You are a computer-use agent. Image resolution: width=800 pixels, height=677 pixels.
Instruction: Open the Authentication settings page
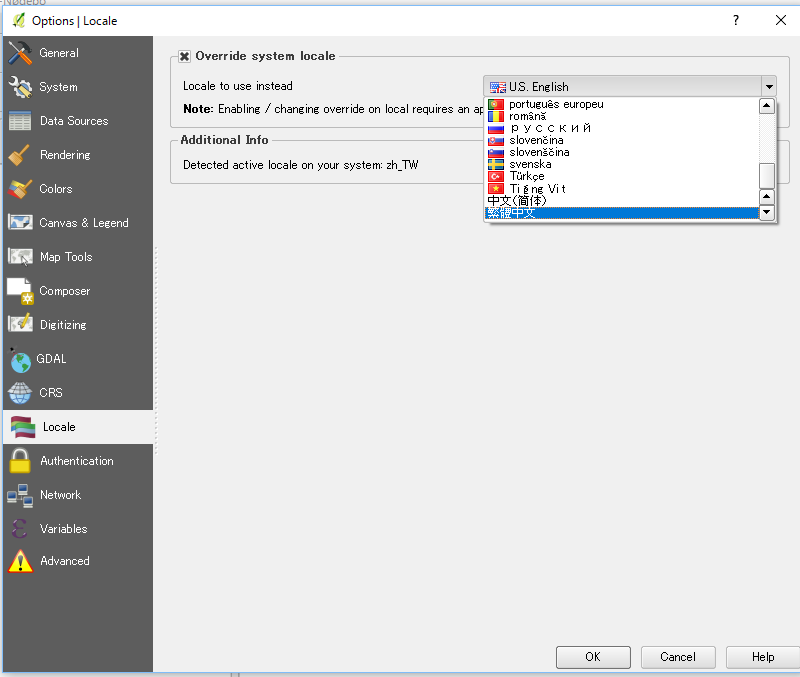coord(78,461)
